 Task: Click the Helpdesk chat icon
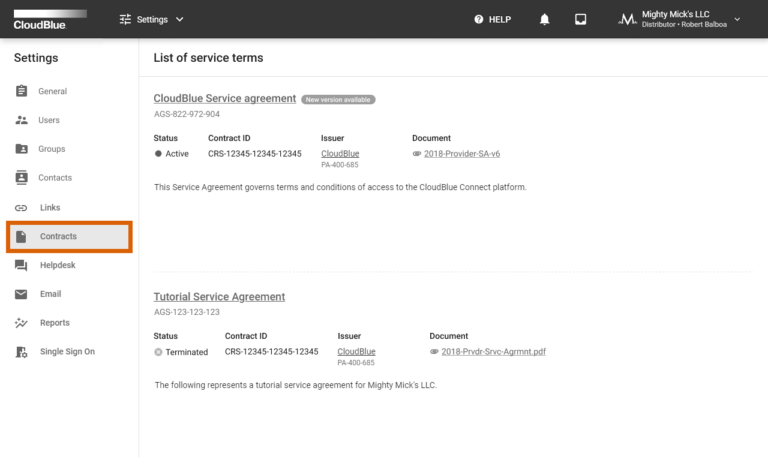[x=21, y=265]
